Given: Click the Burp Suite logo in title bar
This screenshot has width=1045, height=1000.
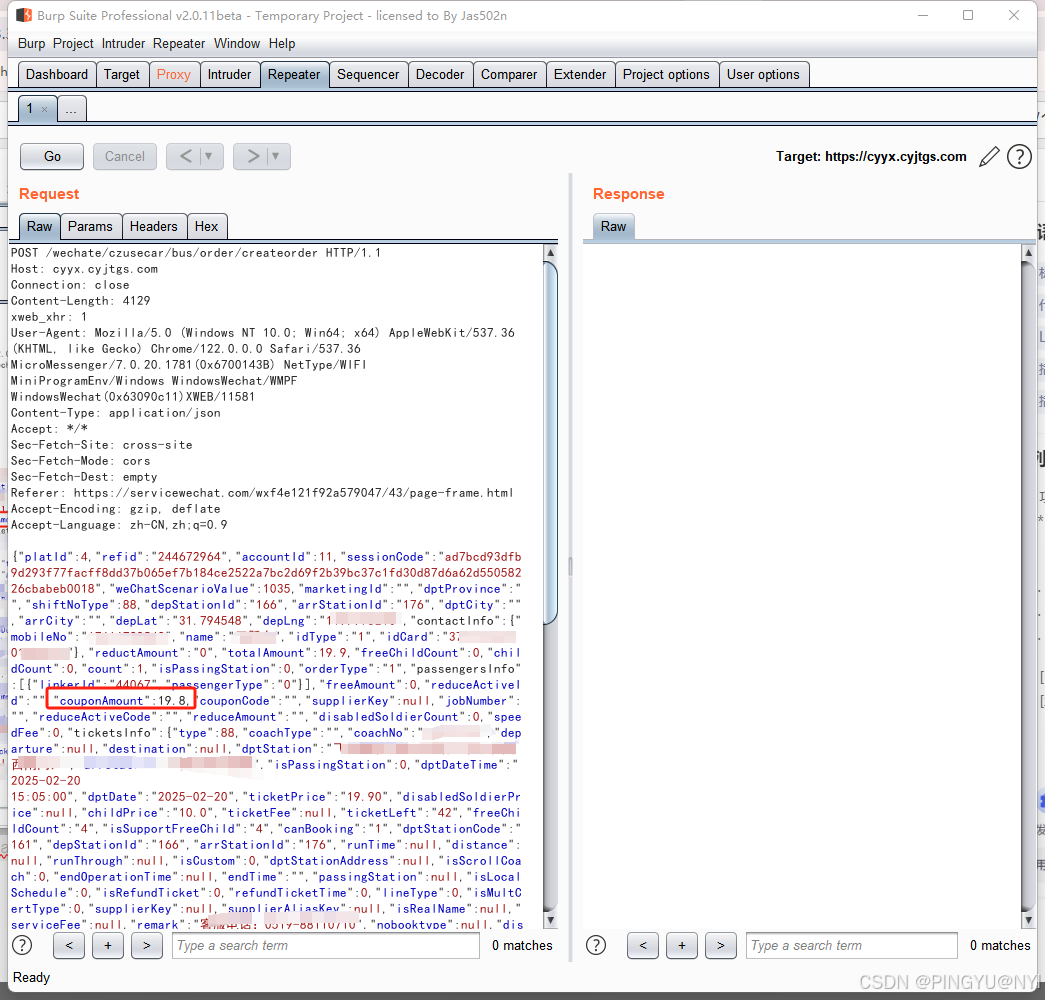Looking at the screenshot, I should 24,15.
